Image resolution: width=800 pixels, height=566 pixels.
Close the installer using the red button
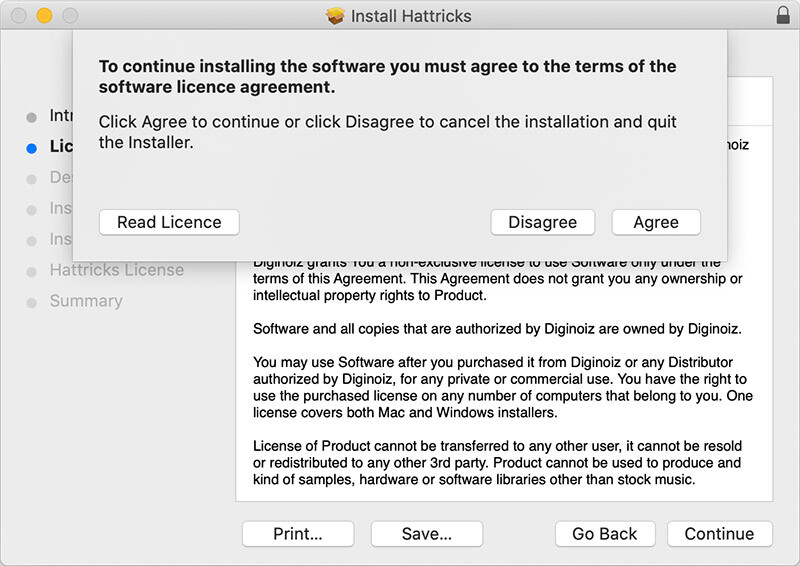coord(19,16)
